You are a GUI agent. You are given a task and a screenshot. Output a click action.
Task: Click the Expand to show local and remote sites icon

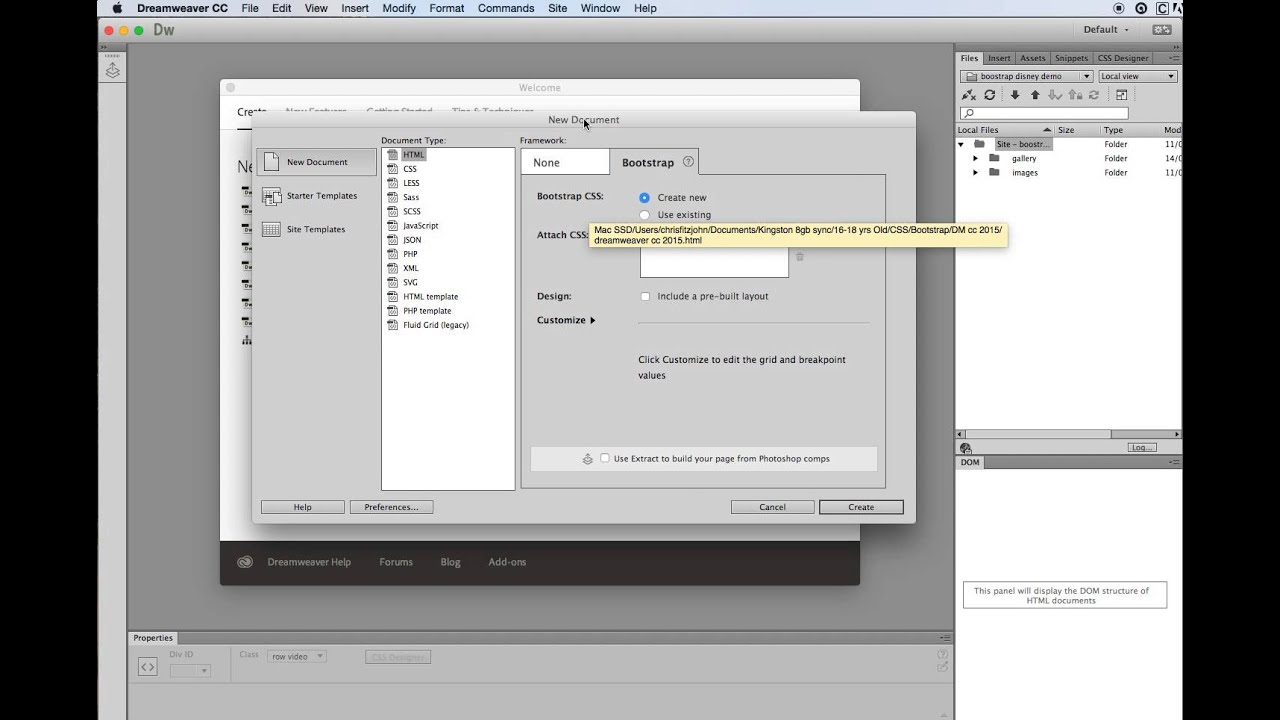point(1121,95)
